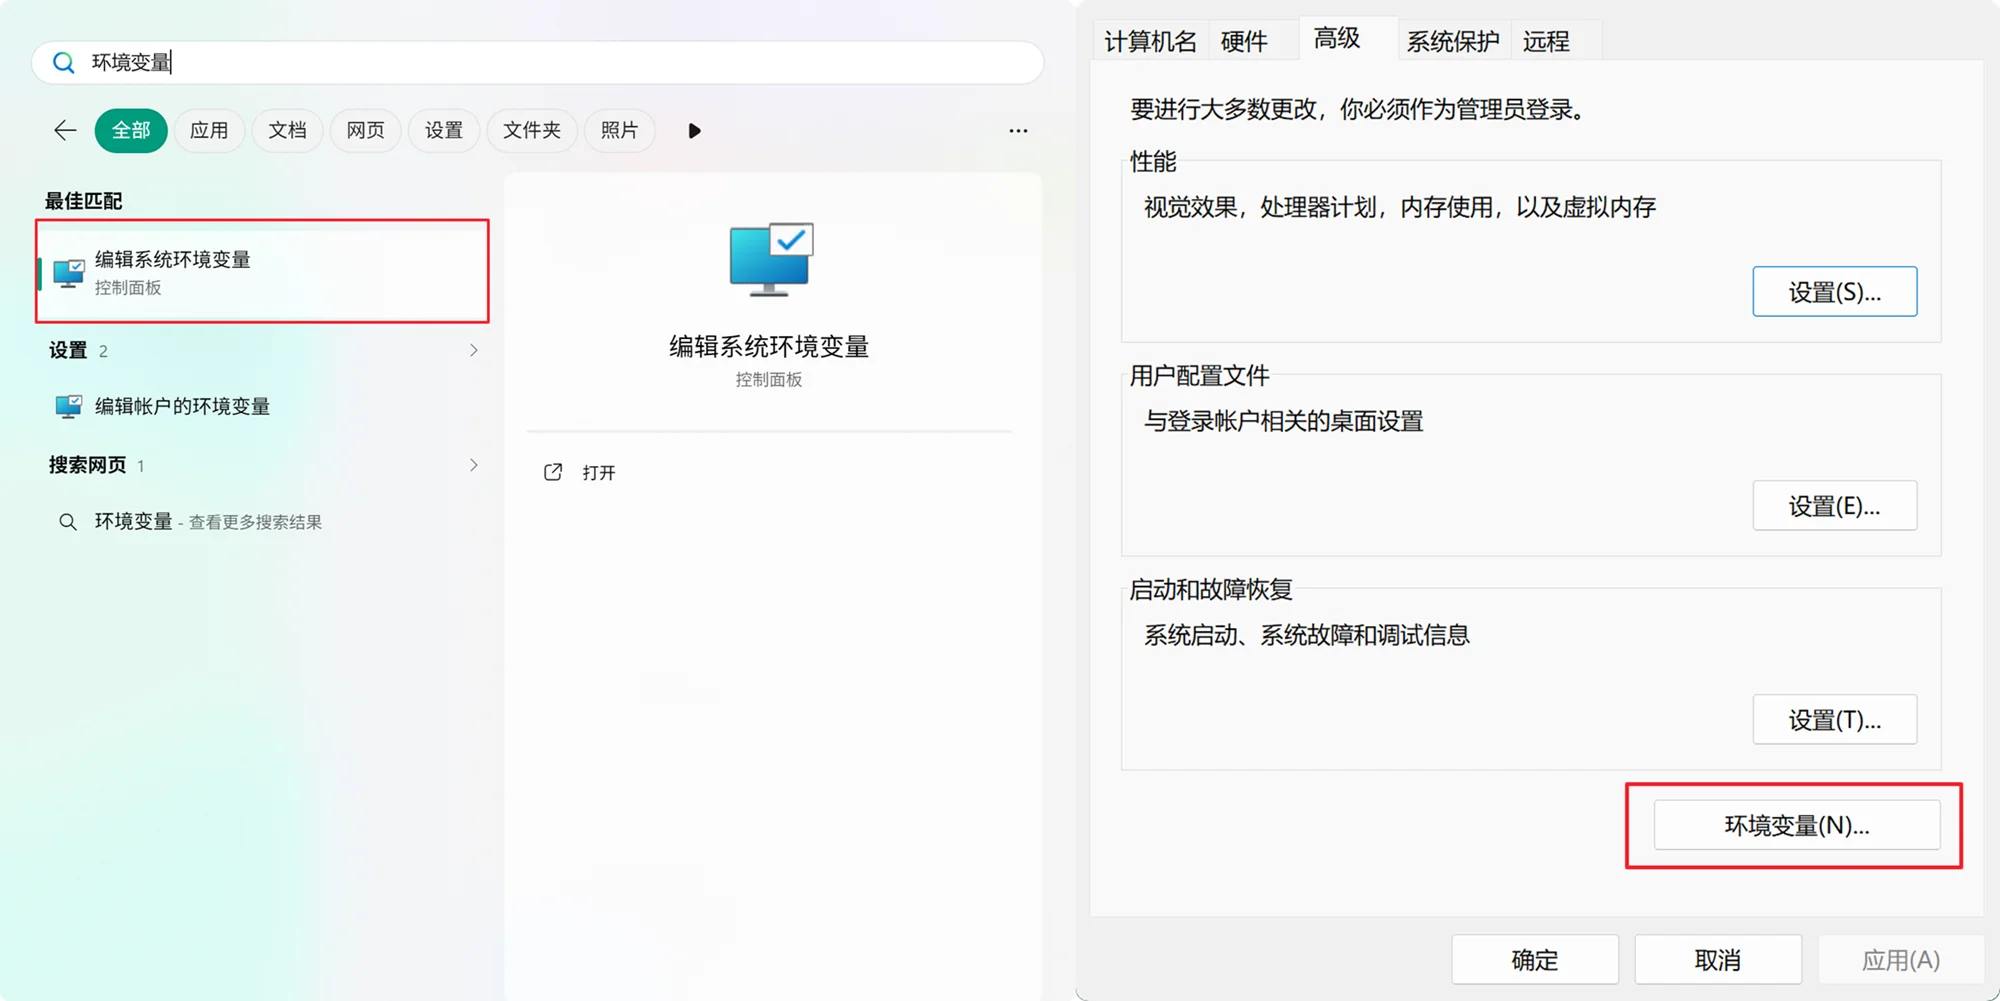The width and height of the screenshot is (2000, 1001).
Task: Switch to the 设置 filter chip
Action: (444, 131)
